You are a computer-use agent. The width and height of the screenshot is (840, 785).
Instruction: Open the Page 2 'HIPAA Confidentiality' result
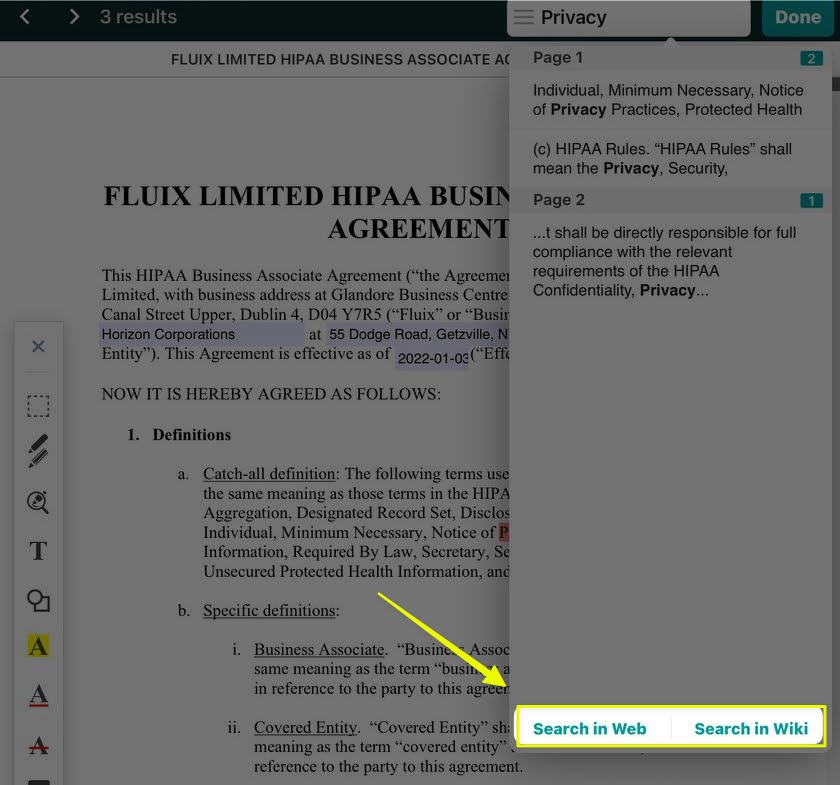(667, 261)
